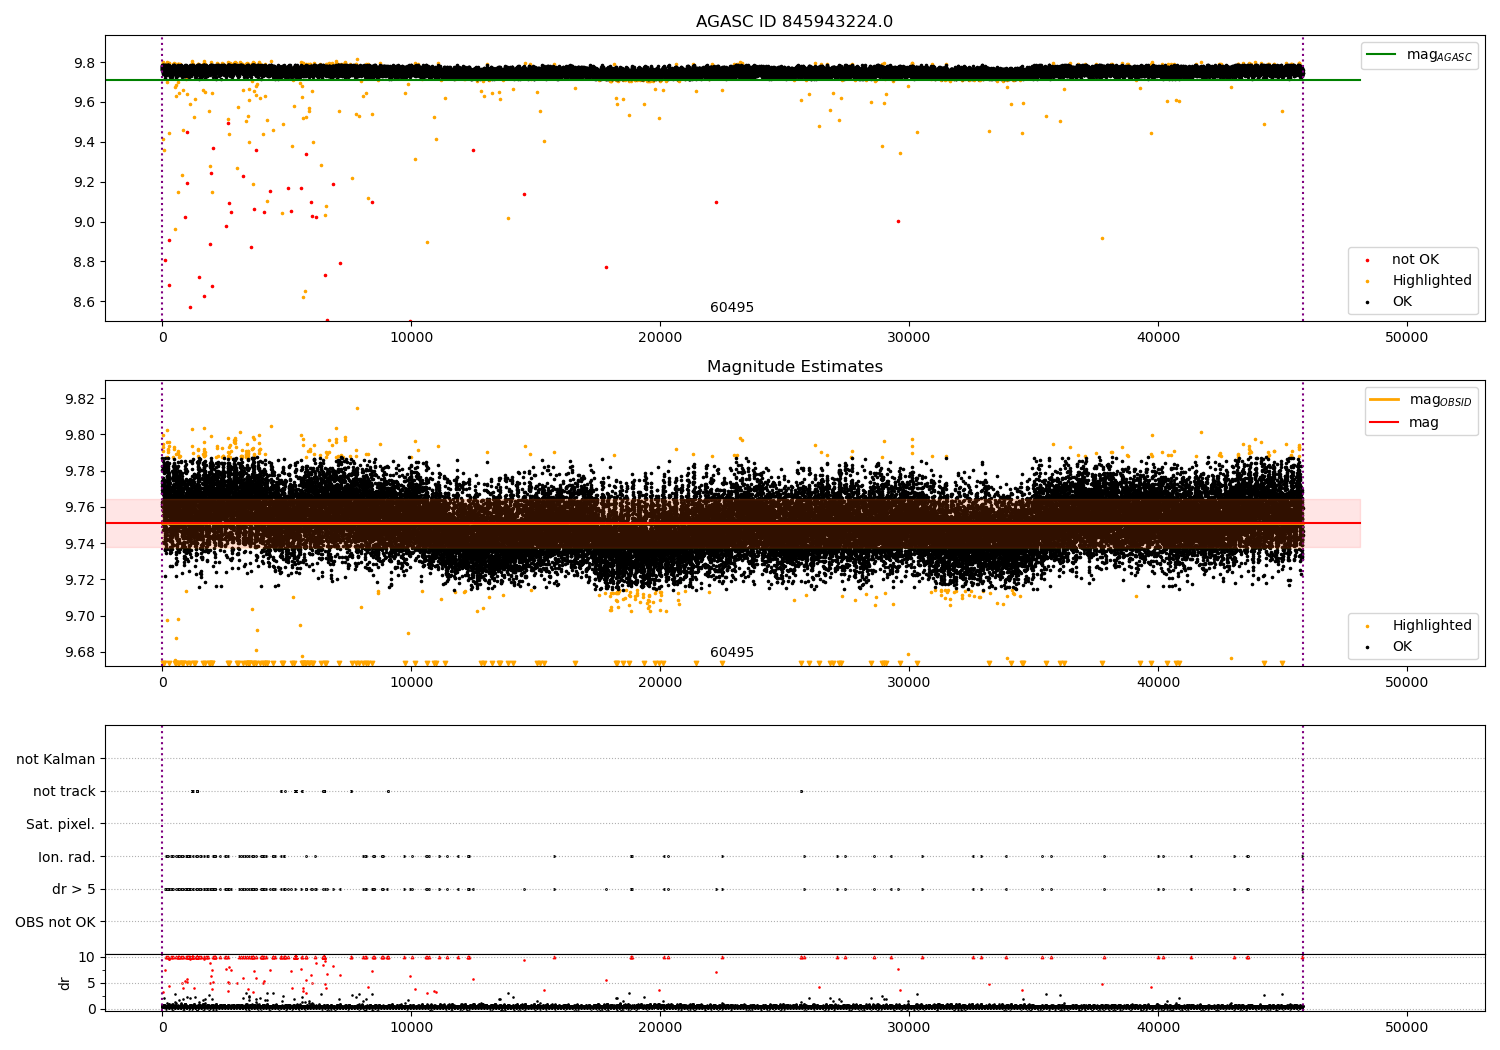This screenshot has height=1050, width=1500.
Task: Click the 40000 x-axis tick of middle plot
Action: tap(1158, 683)
